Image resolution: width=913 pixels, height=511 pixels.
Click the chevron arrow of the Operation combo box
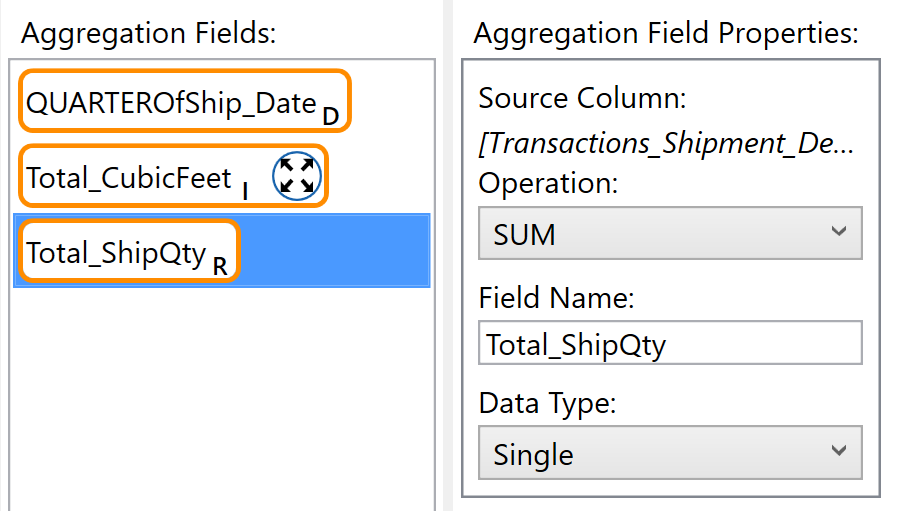pyautogui.click(x=838, y=232)
